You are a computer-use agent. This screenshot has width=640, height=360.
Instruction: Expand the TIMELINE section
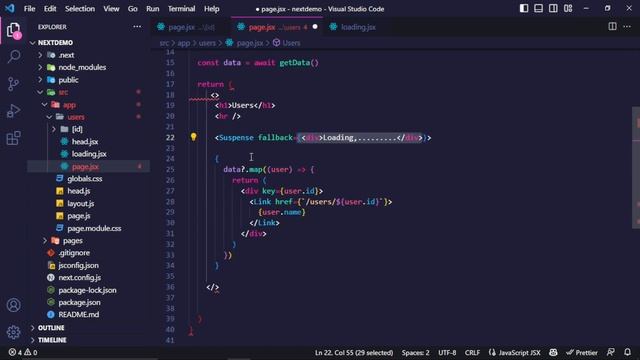(x=33, y=340)
